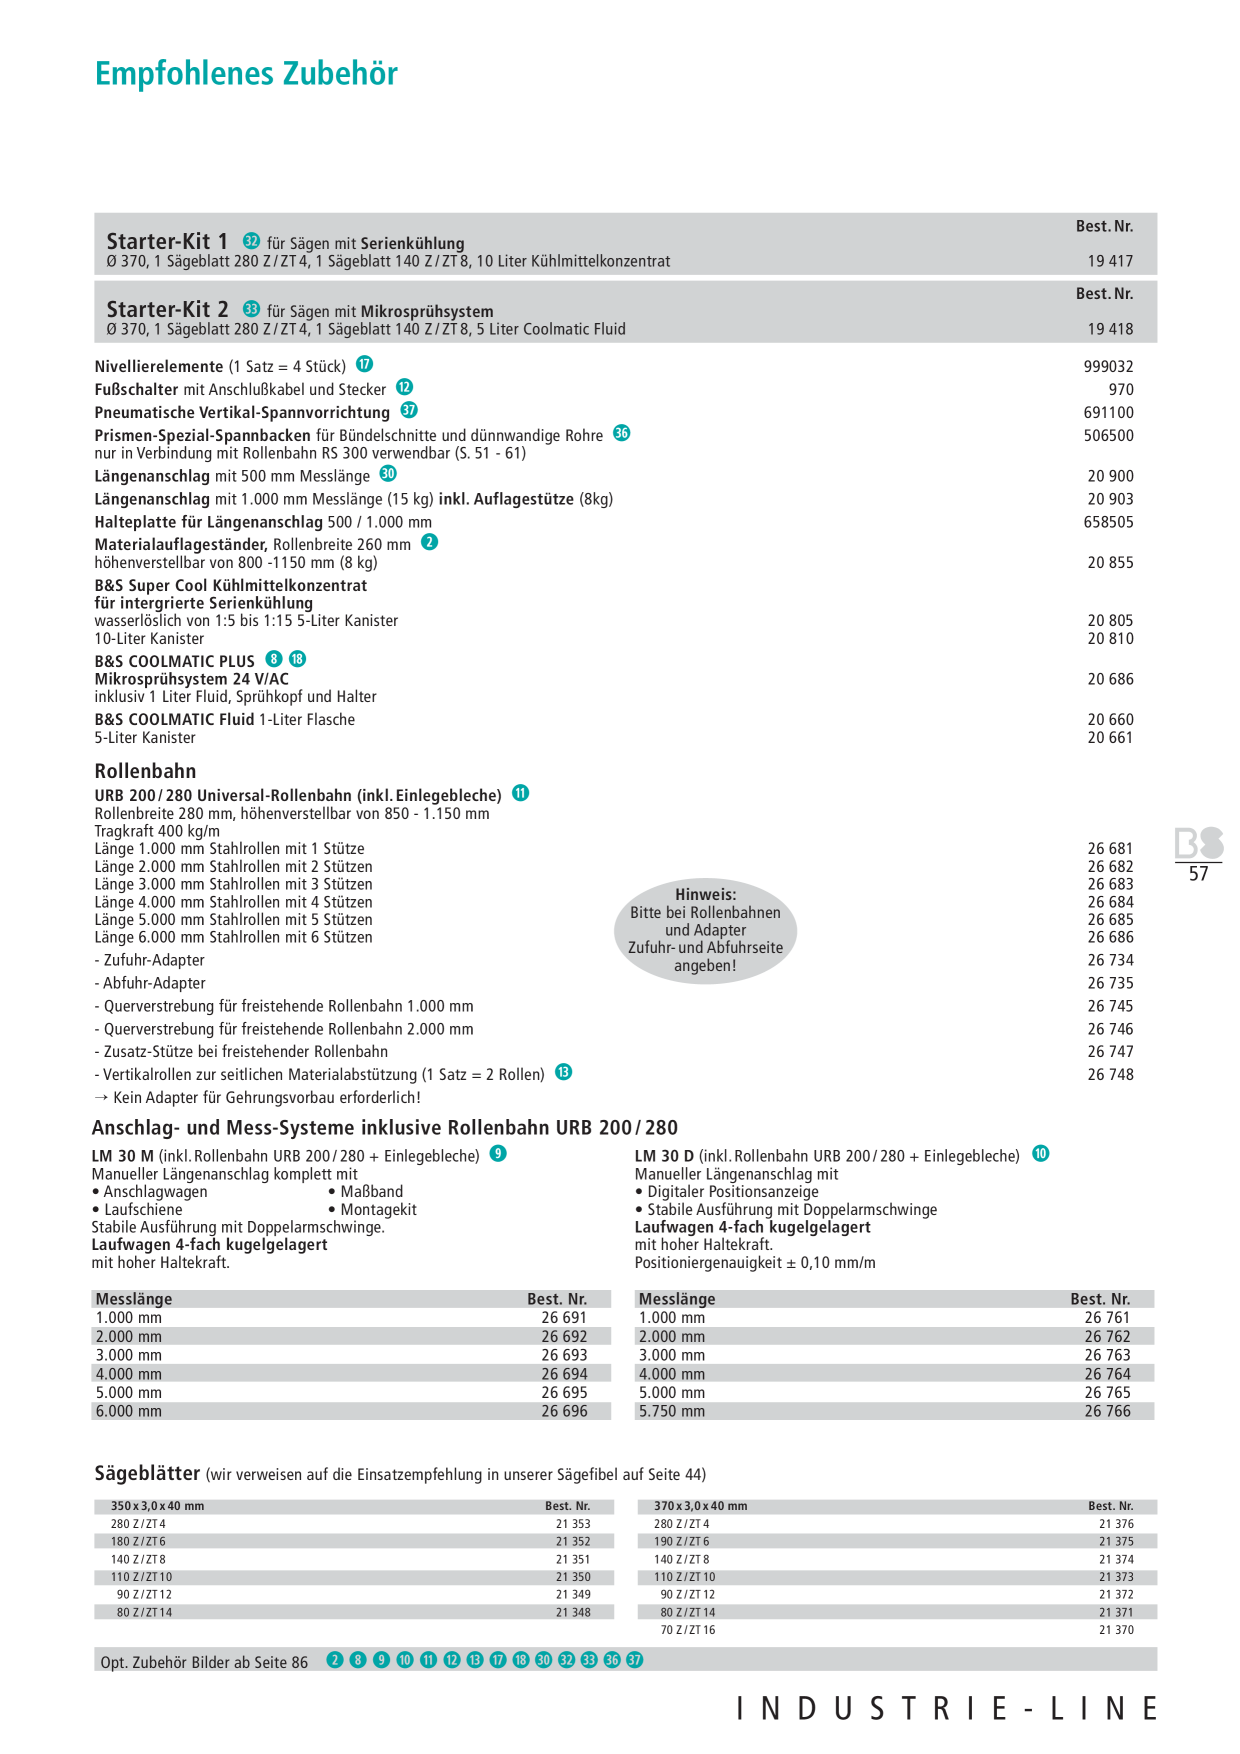Click badge 13 in Opt. Zubehör footer row
The width and height of the screenshot is (1240, 1754).
pos(475,1660)
